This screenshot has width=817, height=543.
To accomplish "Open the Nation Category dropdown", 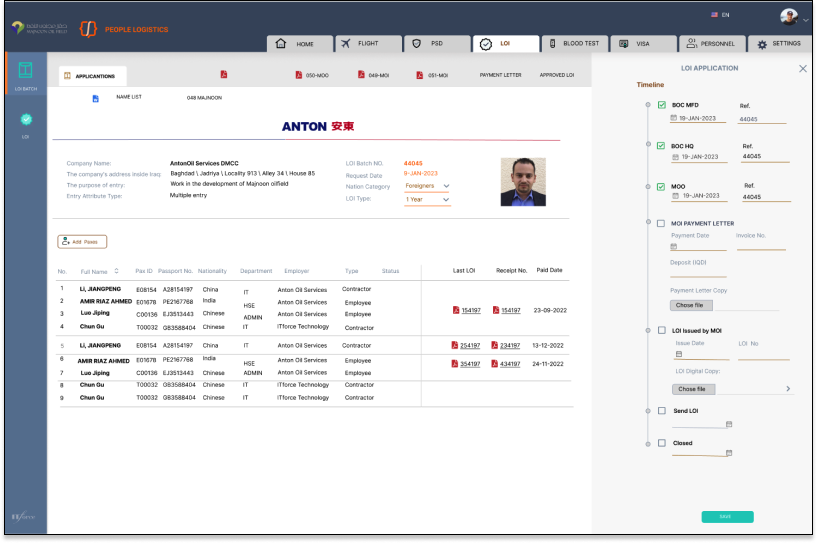I will [427, 186].
